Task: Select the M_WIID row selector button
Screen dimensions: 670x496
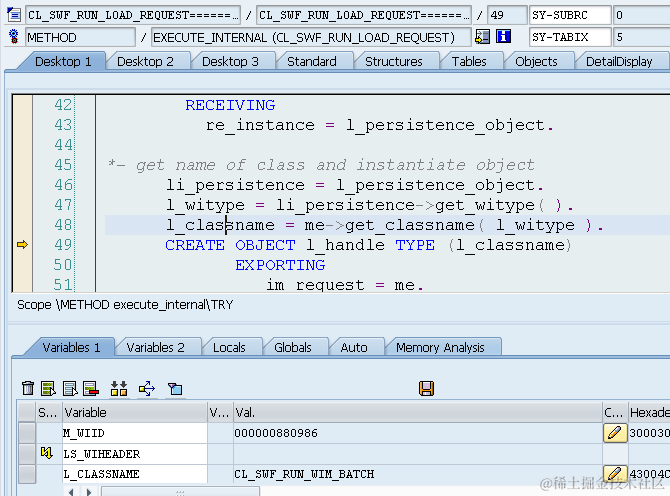Action: tap(27, 433)
